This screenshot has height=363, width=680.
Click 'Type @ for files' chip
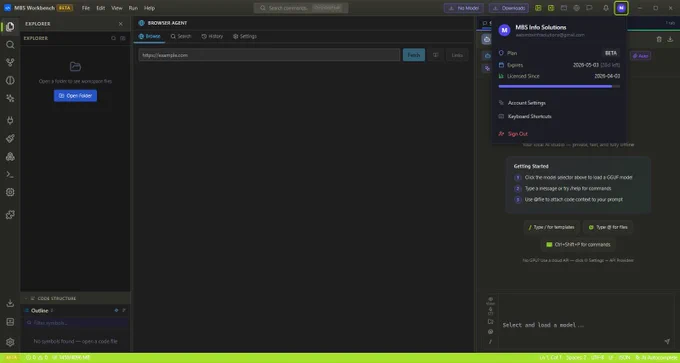point(608,227)
